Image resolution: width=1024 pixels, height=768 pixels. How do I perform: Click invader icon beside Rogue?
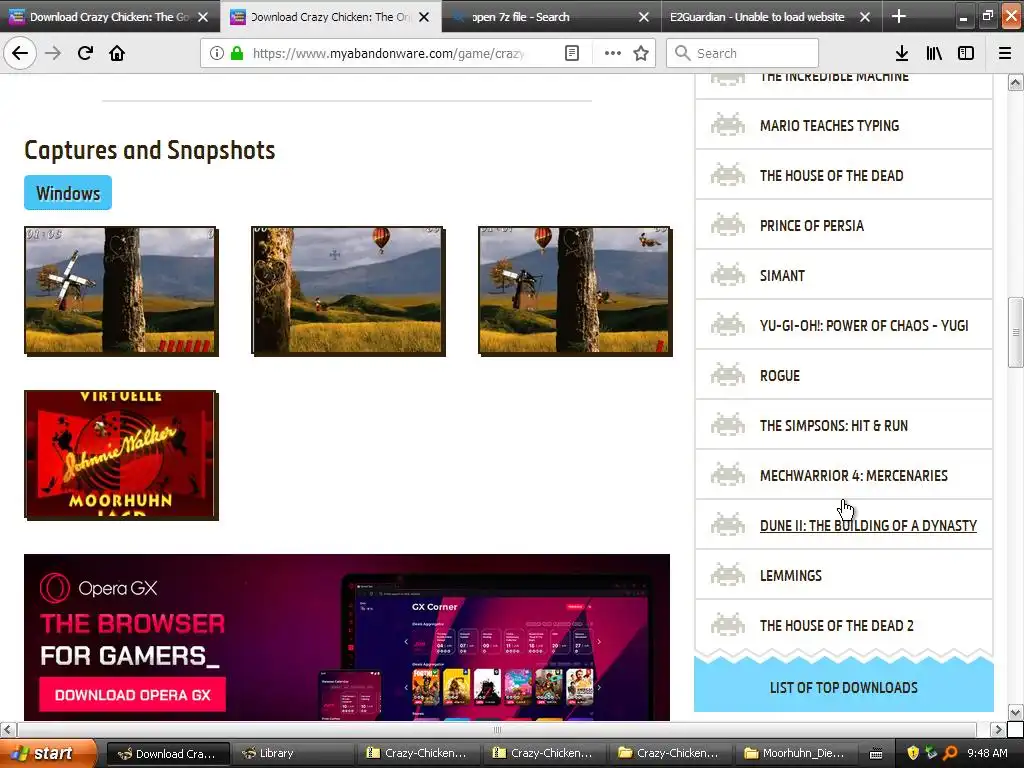click(728, 376)
